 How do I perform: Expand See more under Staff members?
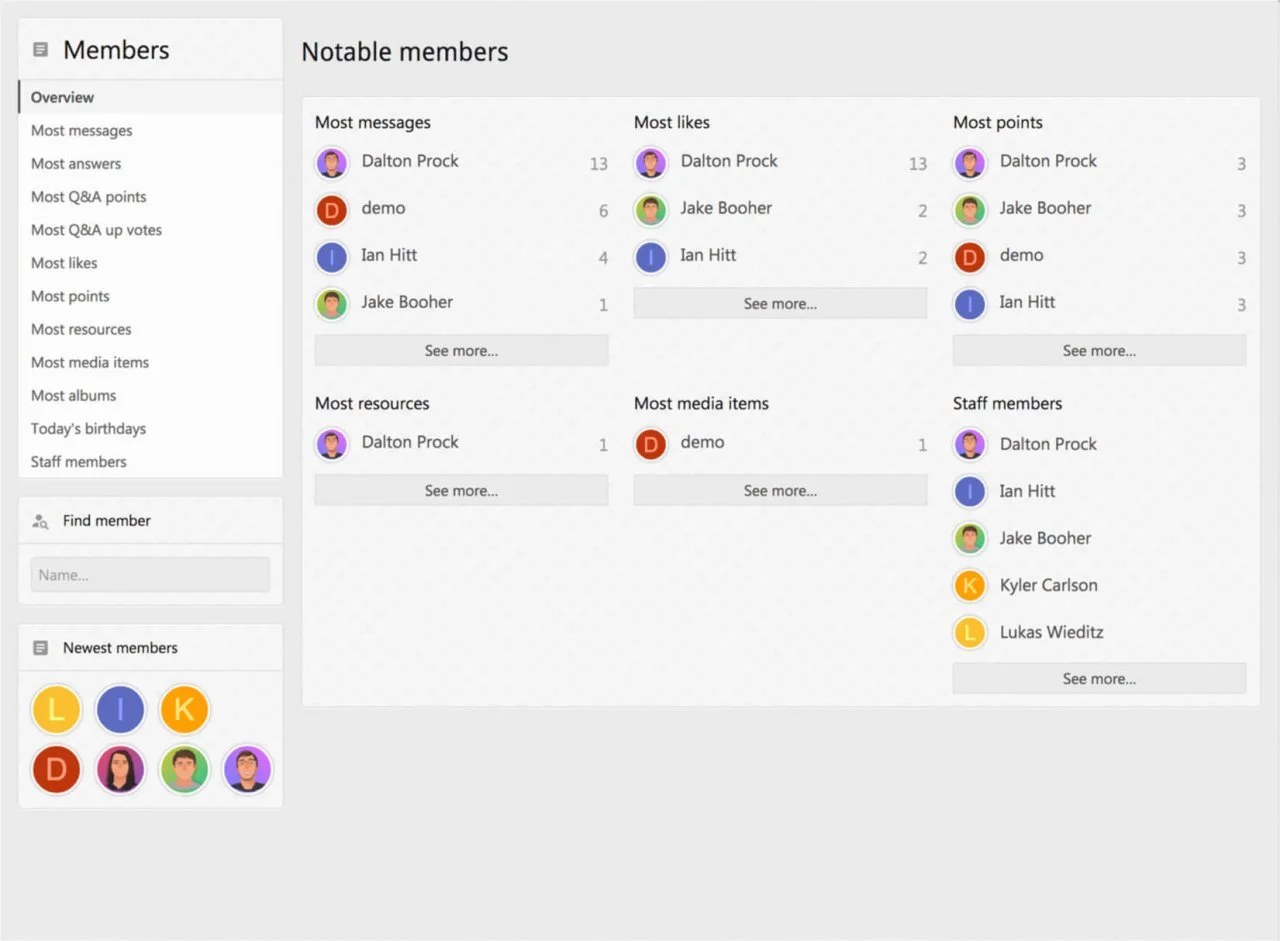1099,679
